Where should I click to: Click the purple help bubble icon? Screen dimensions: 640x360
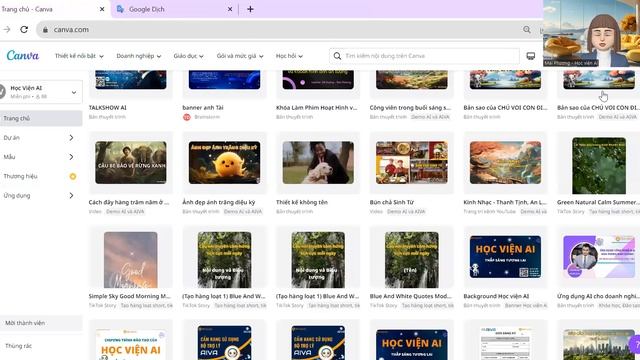coord(635,345)
